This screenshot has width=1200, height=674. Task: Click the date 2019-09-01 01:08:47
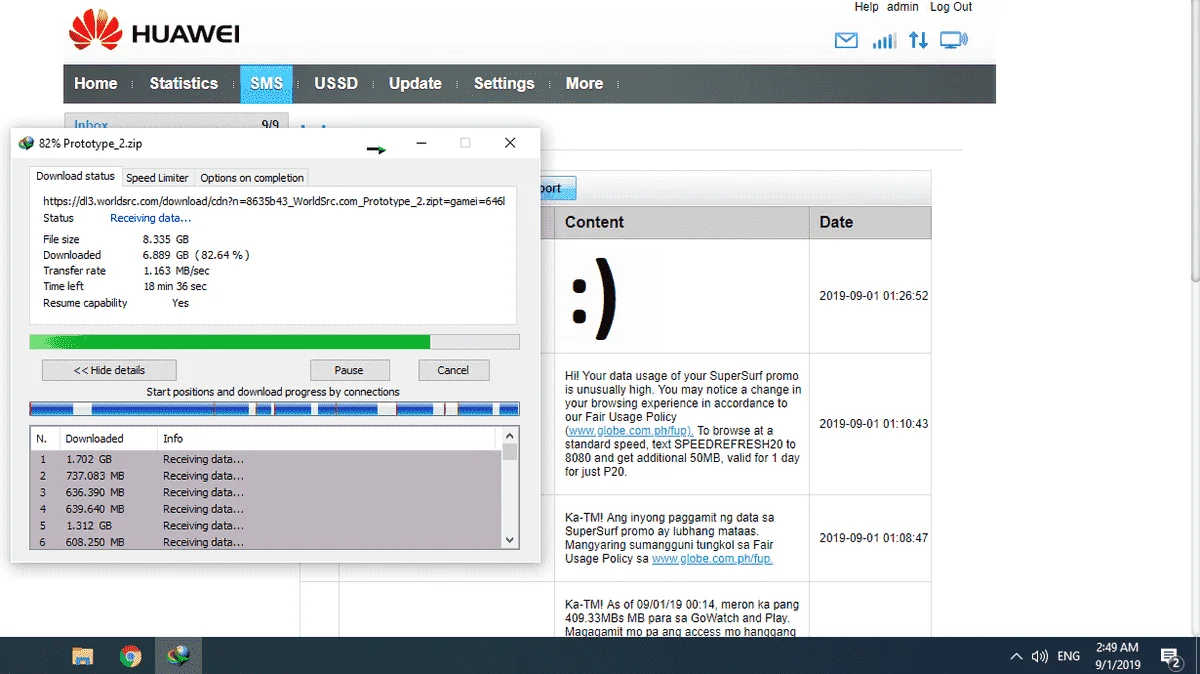874,538
